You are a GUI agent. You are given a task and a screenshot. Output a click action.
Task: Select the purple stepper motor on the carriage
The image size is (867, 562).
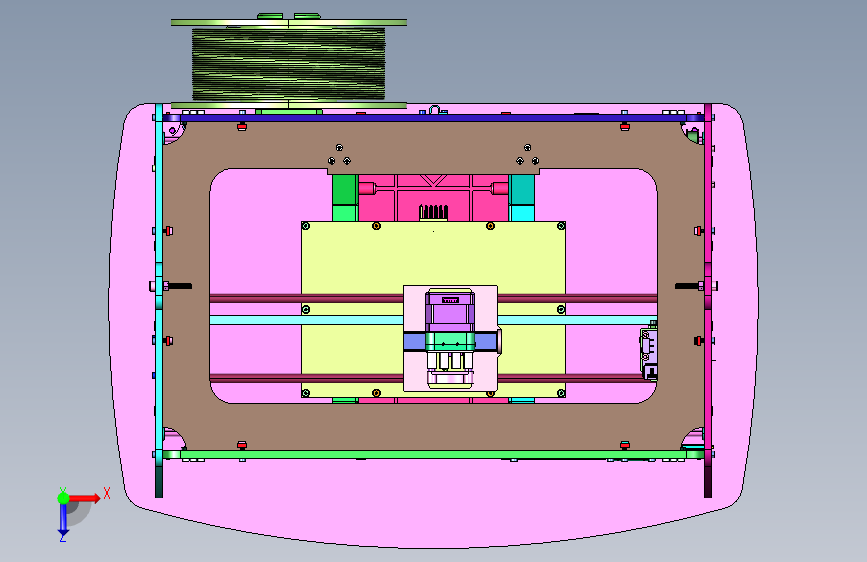pyautogui.click(x=450, y=311)
